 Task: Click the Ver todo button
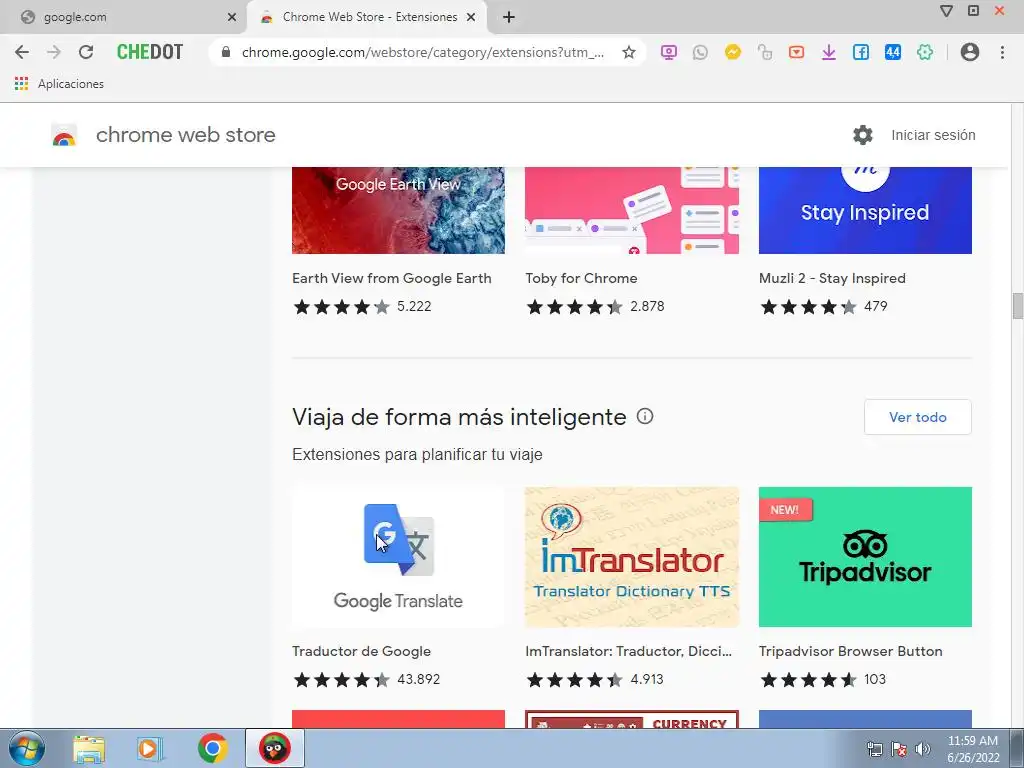918,417
